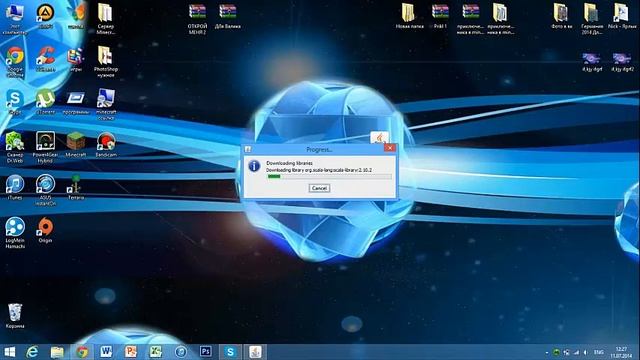Click the network signal tray icon
Viewport: 640px width, 360px height.
[x=576, y=352]
